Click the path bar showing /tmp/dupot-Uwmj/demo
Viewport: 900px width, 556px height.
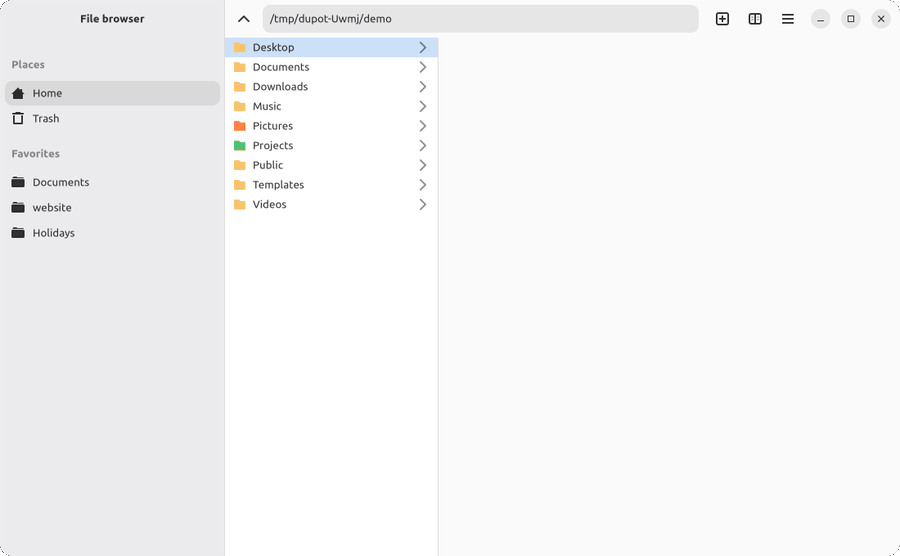(480, 19)
